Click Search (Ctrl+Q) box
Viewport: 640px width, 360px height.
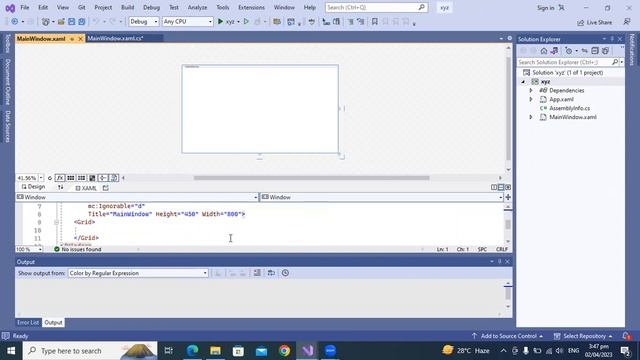[x=376, y=7]
